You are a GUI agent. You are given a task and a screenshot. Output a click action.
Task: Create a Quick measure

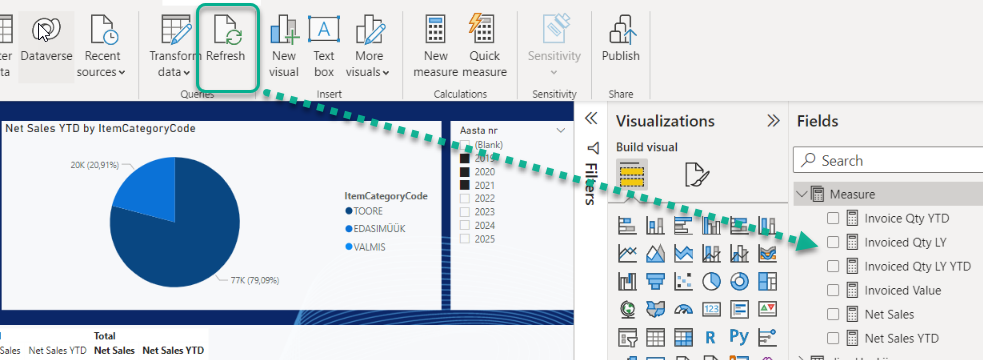(x=488, y=46)
